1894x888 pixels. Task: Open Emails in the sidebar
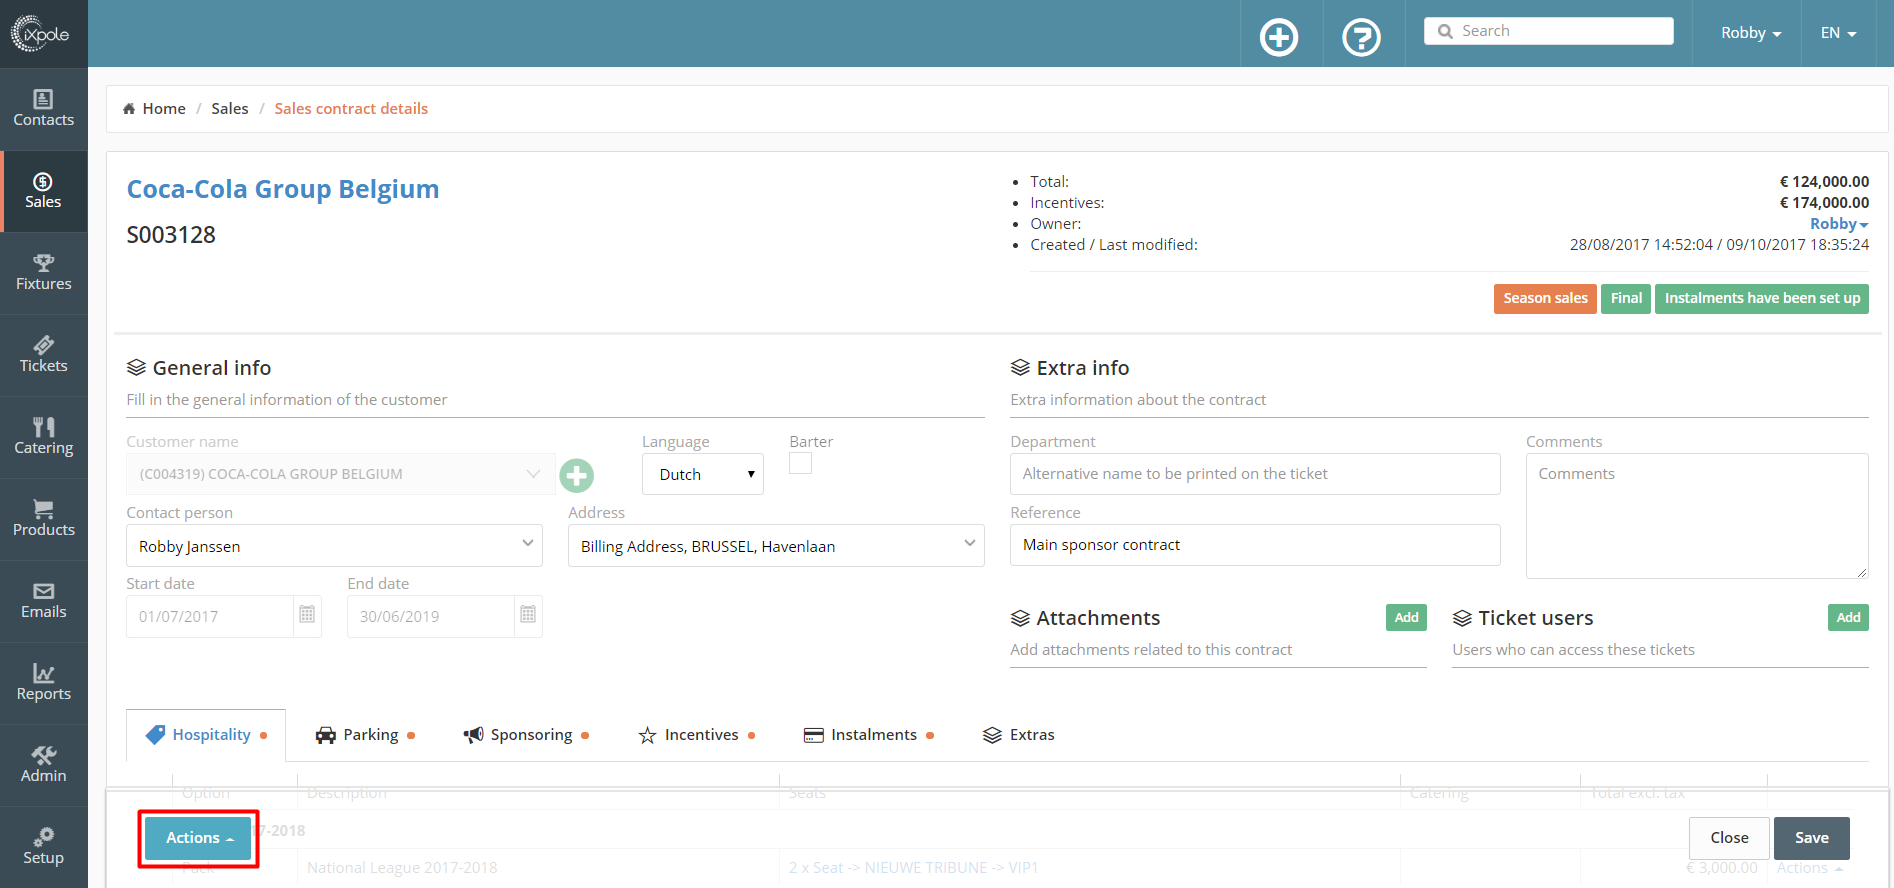[44, 601]
